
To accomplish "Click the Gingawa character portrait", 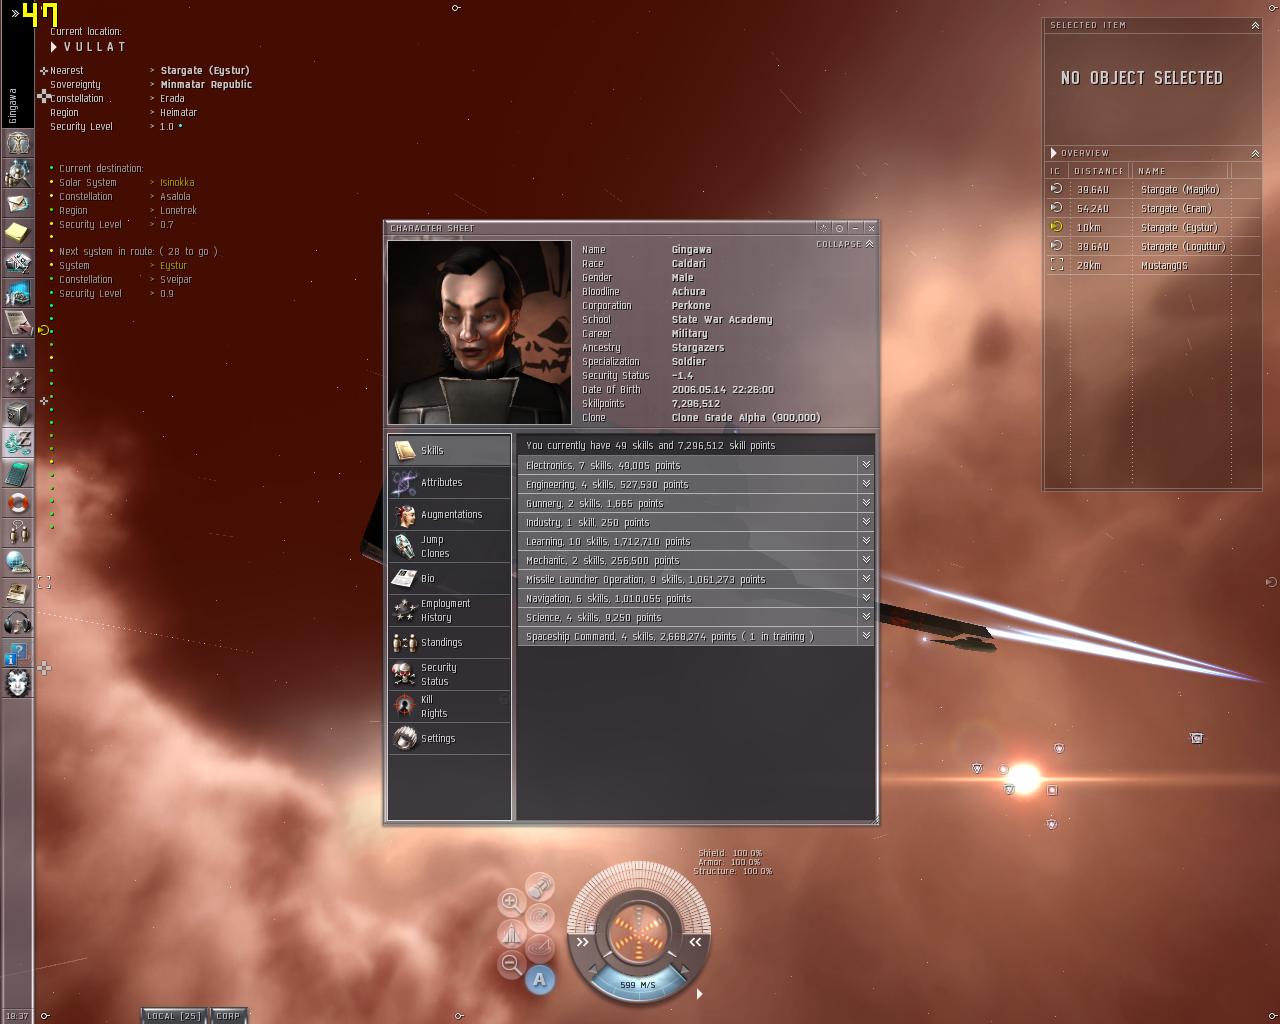I will click(480, 332).
